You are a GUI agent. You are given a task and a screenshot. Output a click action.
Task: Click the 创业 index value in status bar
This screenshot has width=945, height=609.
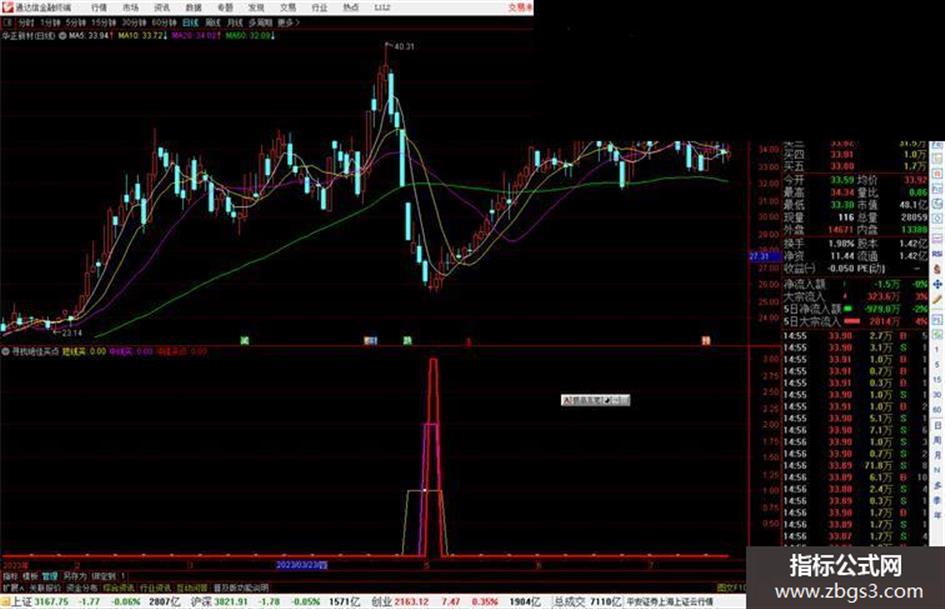point(411,602)
